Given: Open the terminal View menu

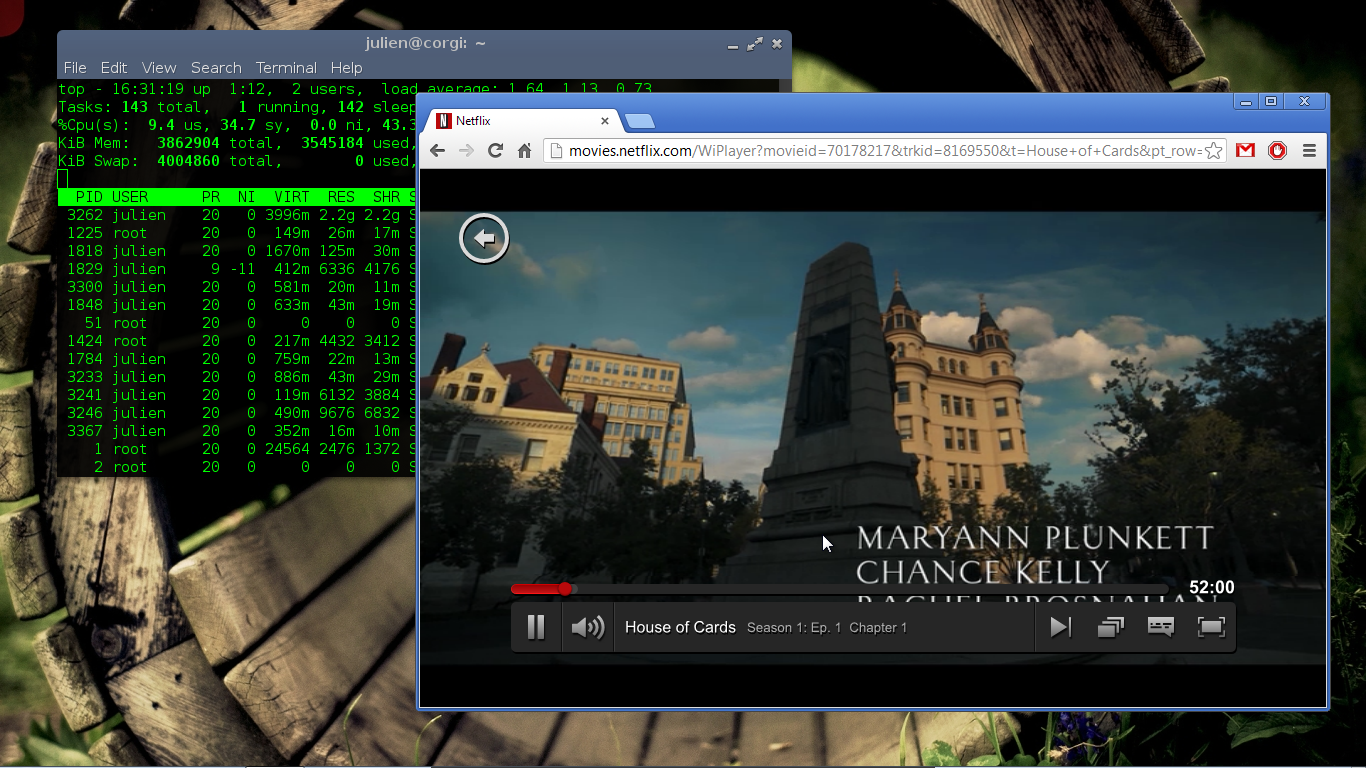Looking at the screenshot, I should [x=159, y=68].
